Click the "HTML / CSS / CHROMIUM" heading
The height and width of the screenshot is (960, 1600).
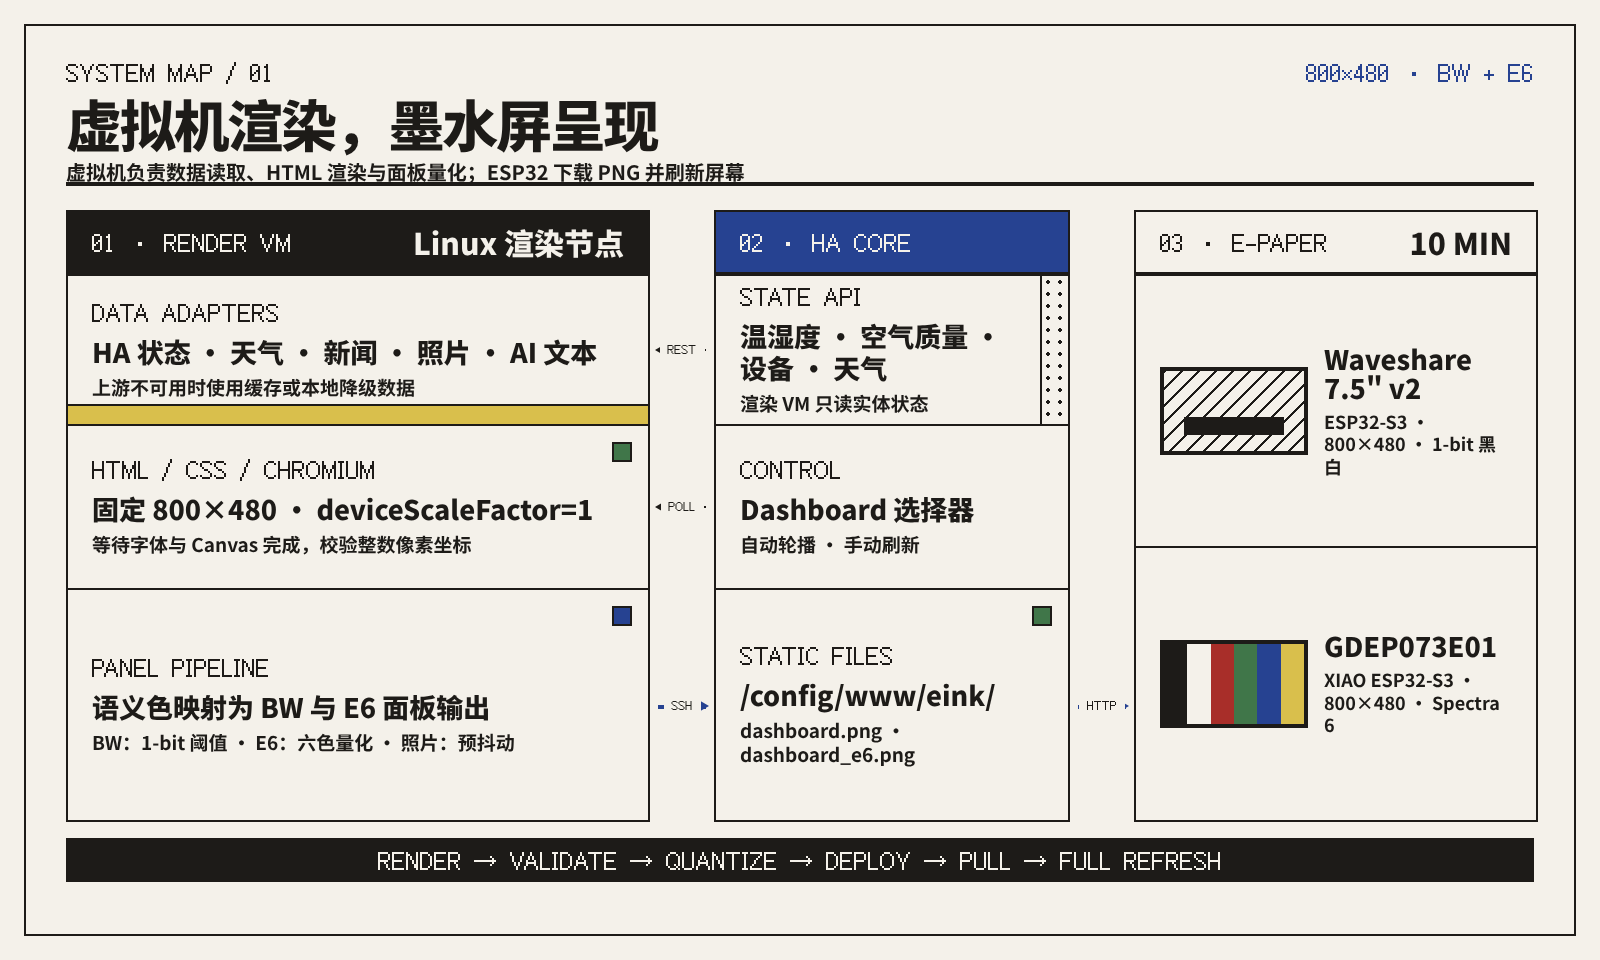pyautogui.click(x=233, y=471)
